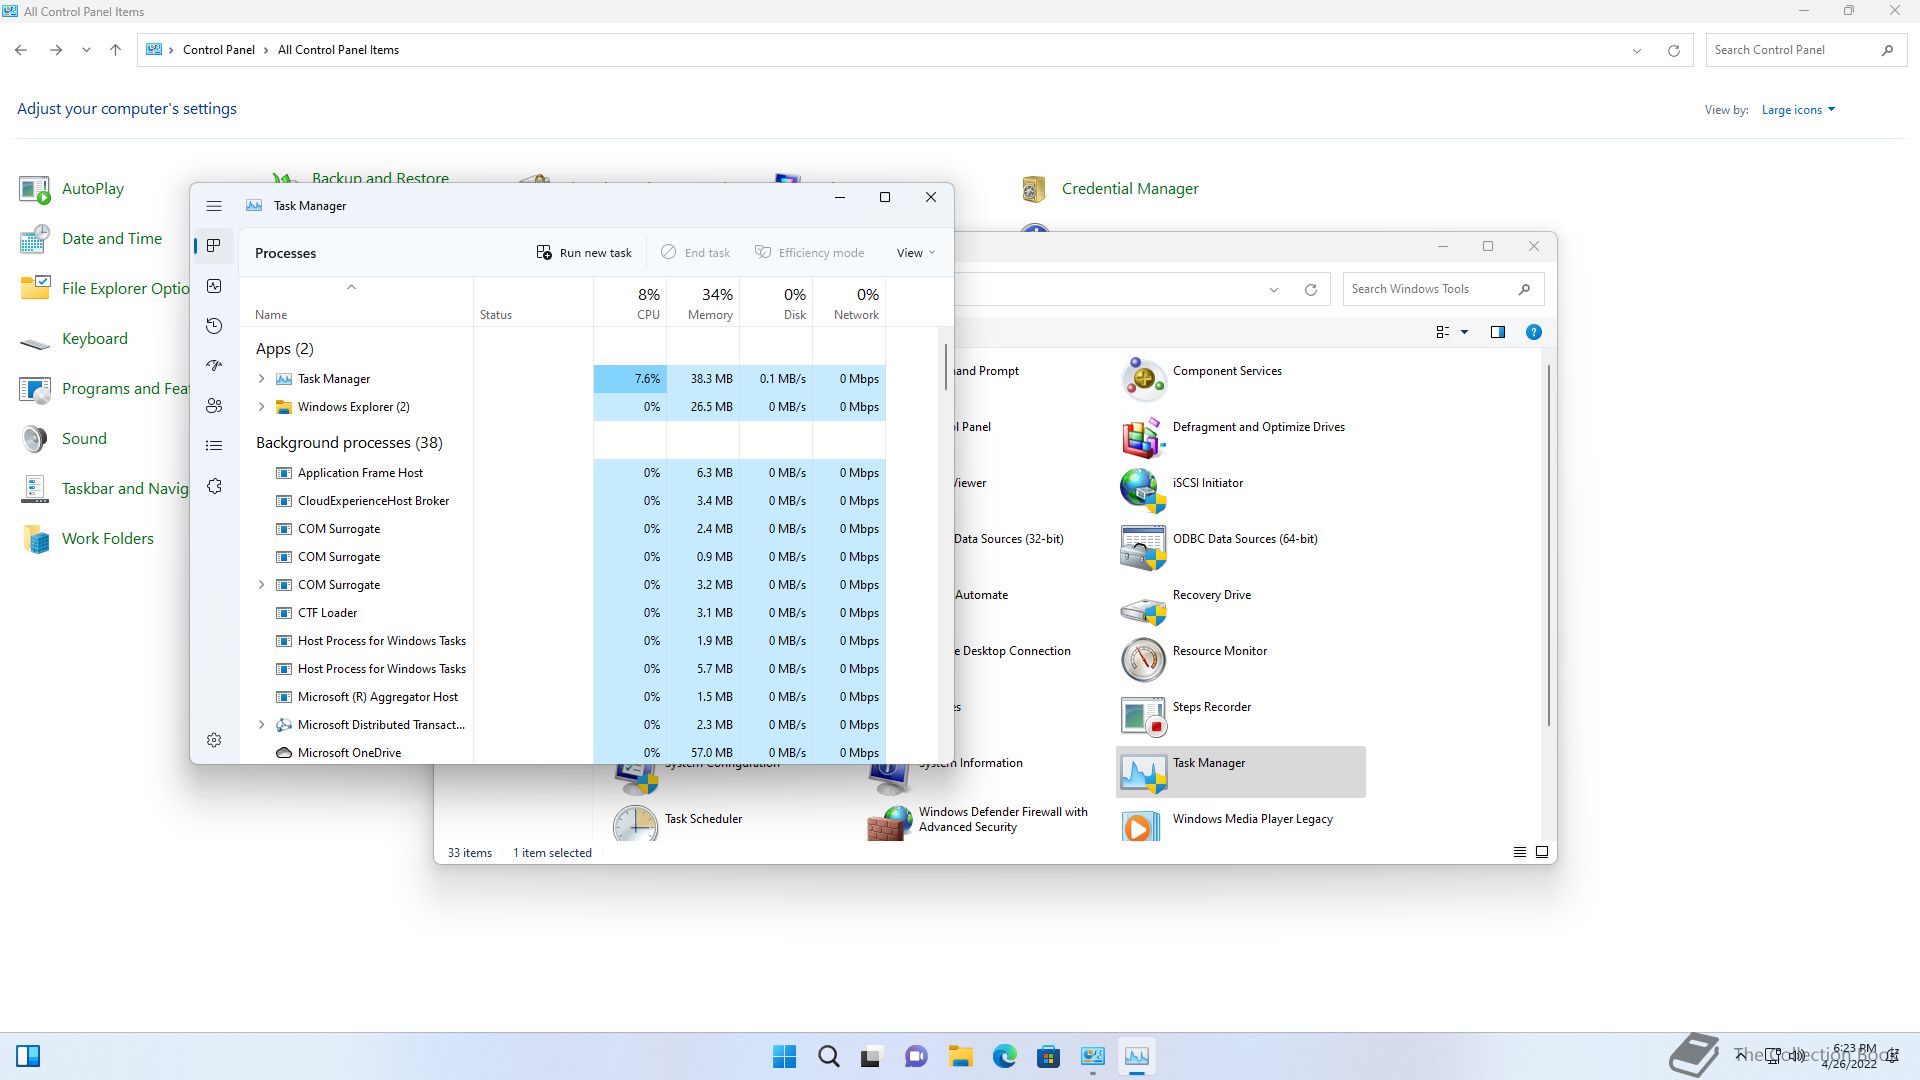Screen dimensions: 1920x1080
Task: Click the Search Windows Tools field
Action: (x=1430, y=289)
